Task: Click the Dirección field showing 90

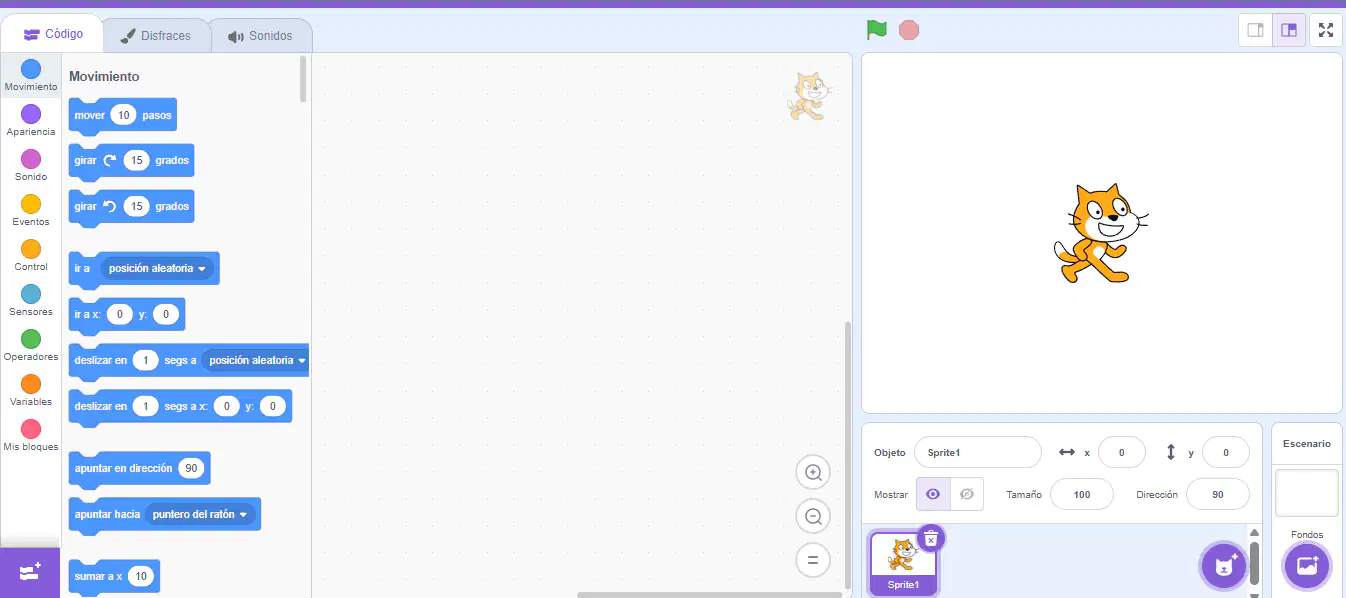Action: click(1218, 494)
